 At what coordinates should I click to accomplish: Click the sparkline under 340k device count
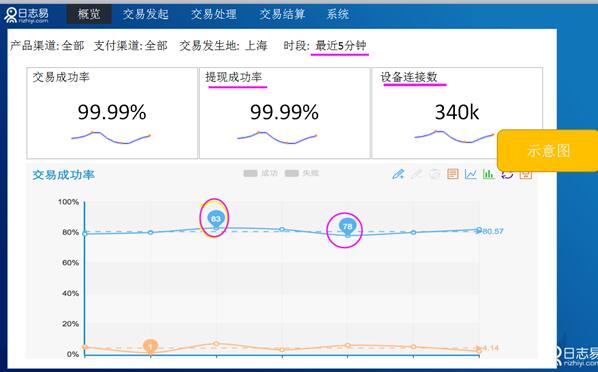point(455,137)
